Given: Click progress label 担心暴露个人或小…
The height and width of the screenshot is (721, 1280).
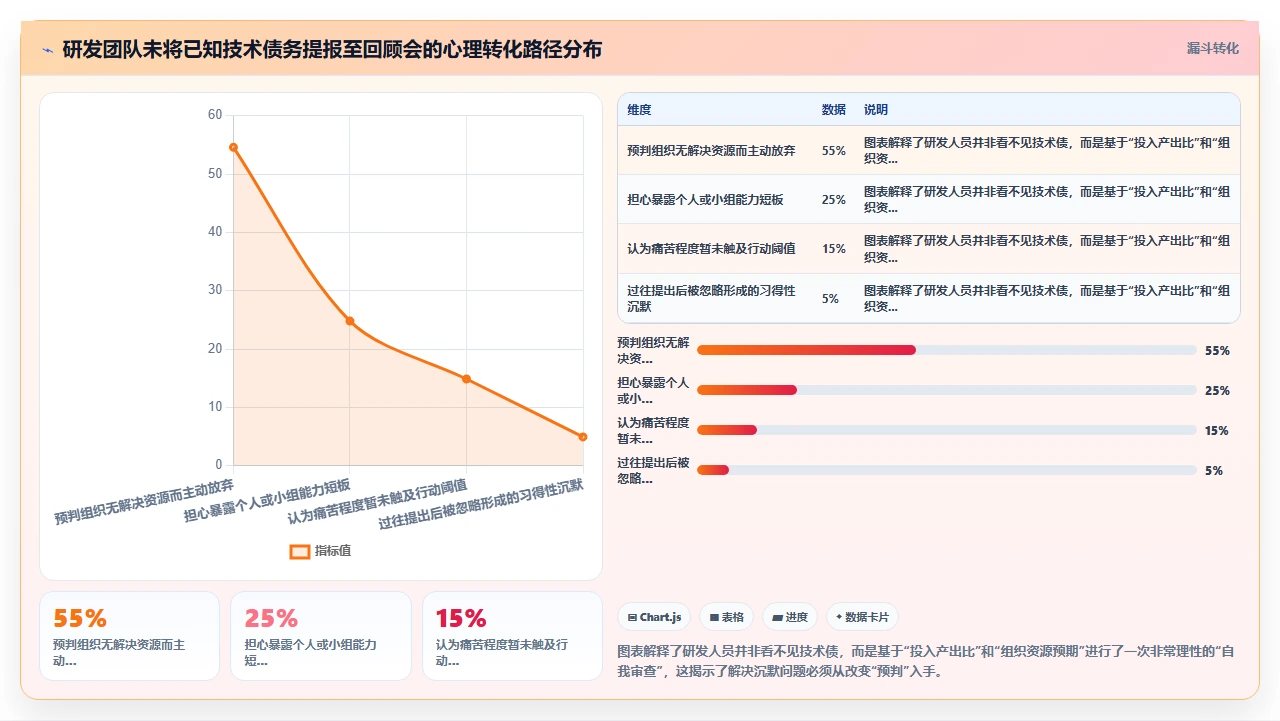Looking at the screenshot, I should [654, 390].
